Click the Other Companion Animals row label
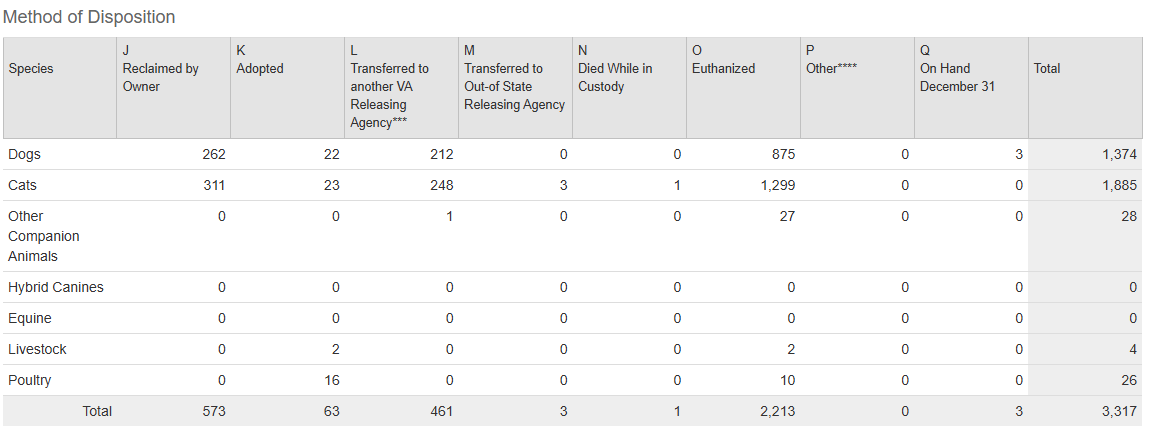The image size is (1151, 430). point(44,236)
